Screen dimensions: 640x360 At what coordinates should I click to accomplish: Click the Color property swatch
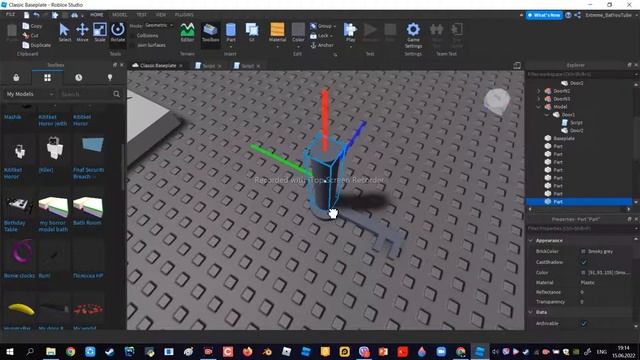pyautogui.click(x=583, y=272)
